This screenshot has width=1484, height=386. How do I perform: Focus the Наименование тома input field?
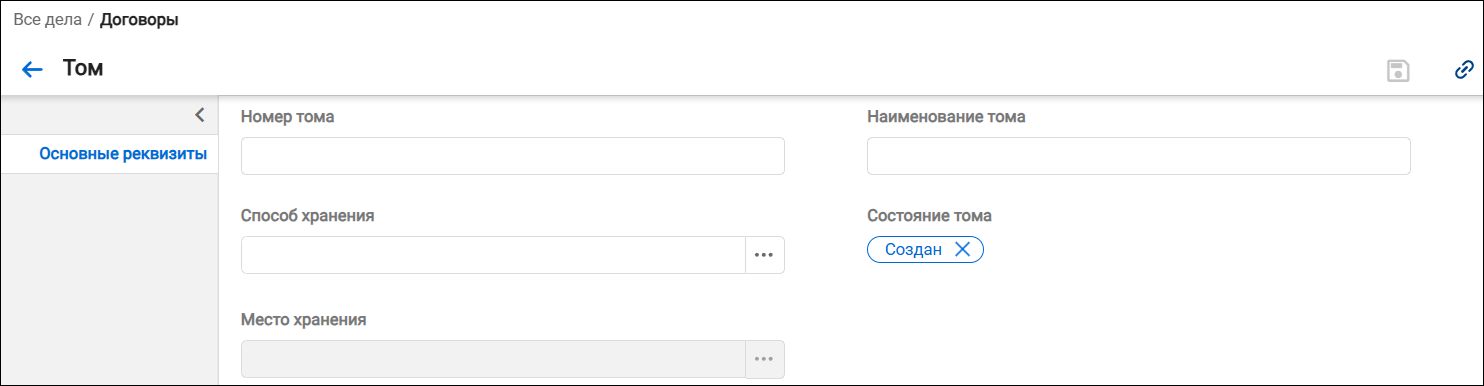point(1138,156)
